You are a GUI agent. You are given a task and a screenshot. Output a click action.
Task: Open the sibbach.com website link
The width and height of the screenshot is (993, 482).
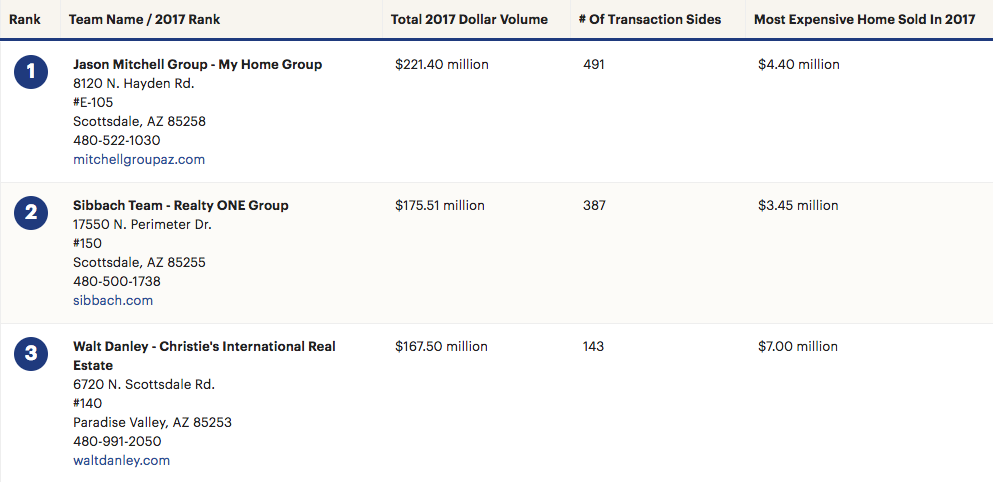click(x=113, y=301)
